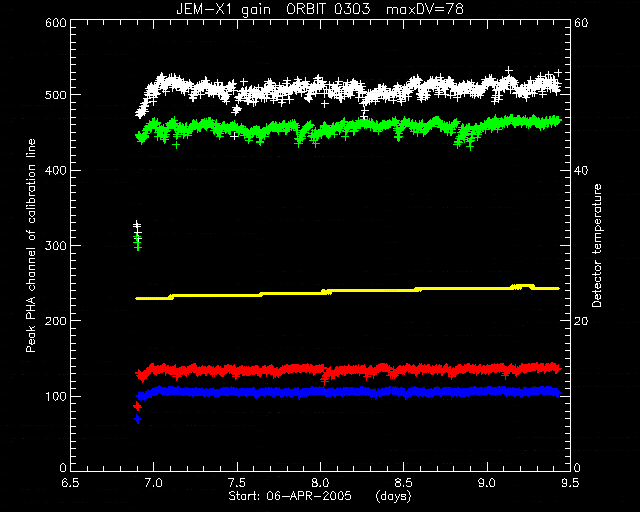640x512 pixels.
Task: Click the 6.5 tick label on x-axis
Action: click(x=71, y=483)
